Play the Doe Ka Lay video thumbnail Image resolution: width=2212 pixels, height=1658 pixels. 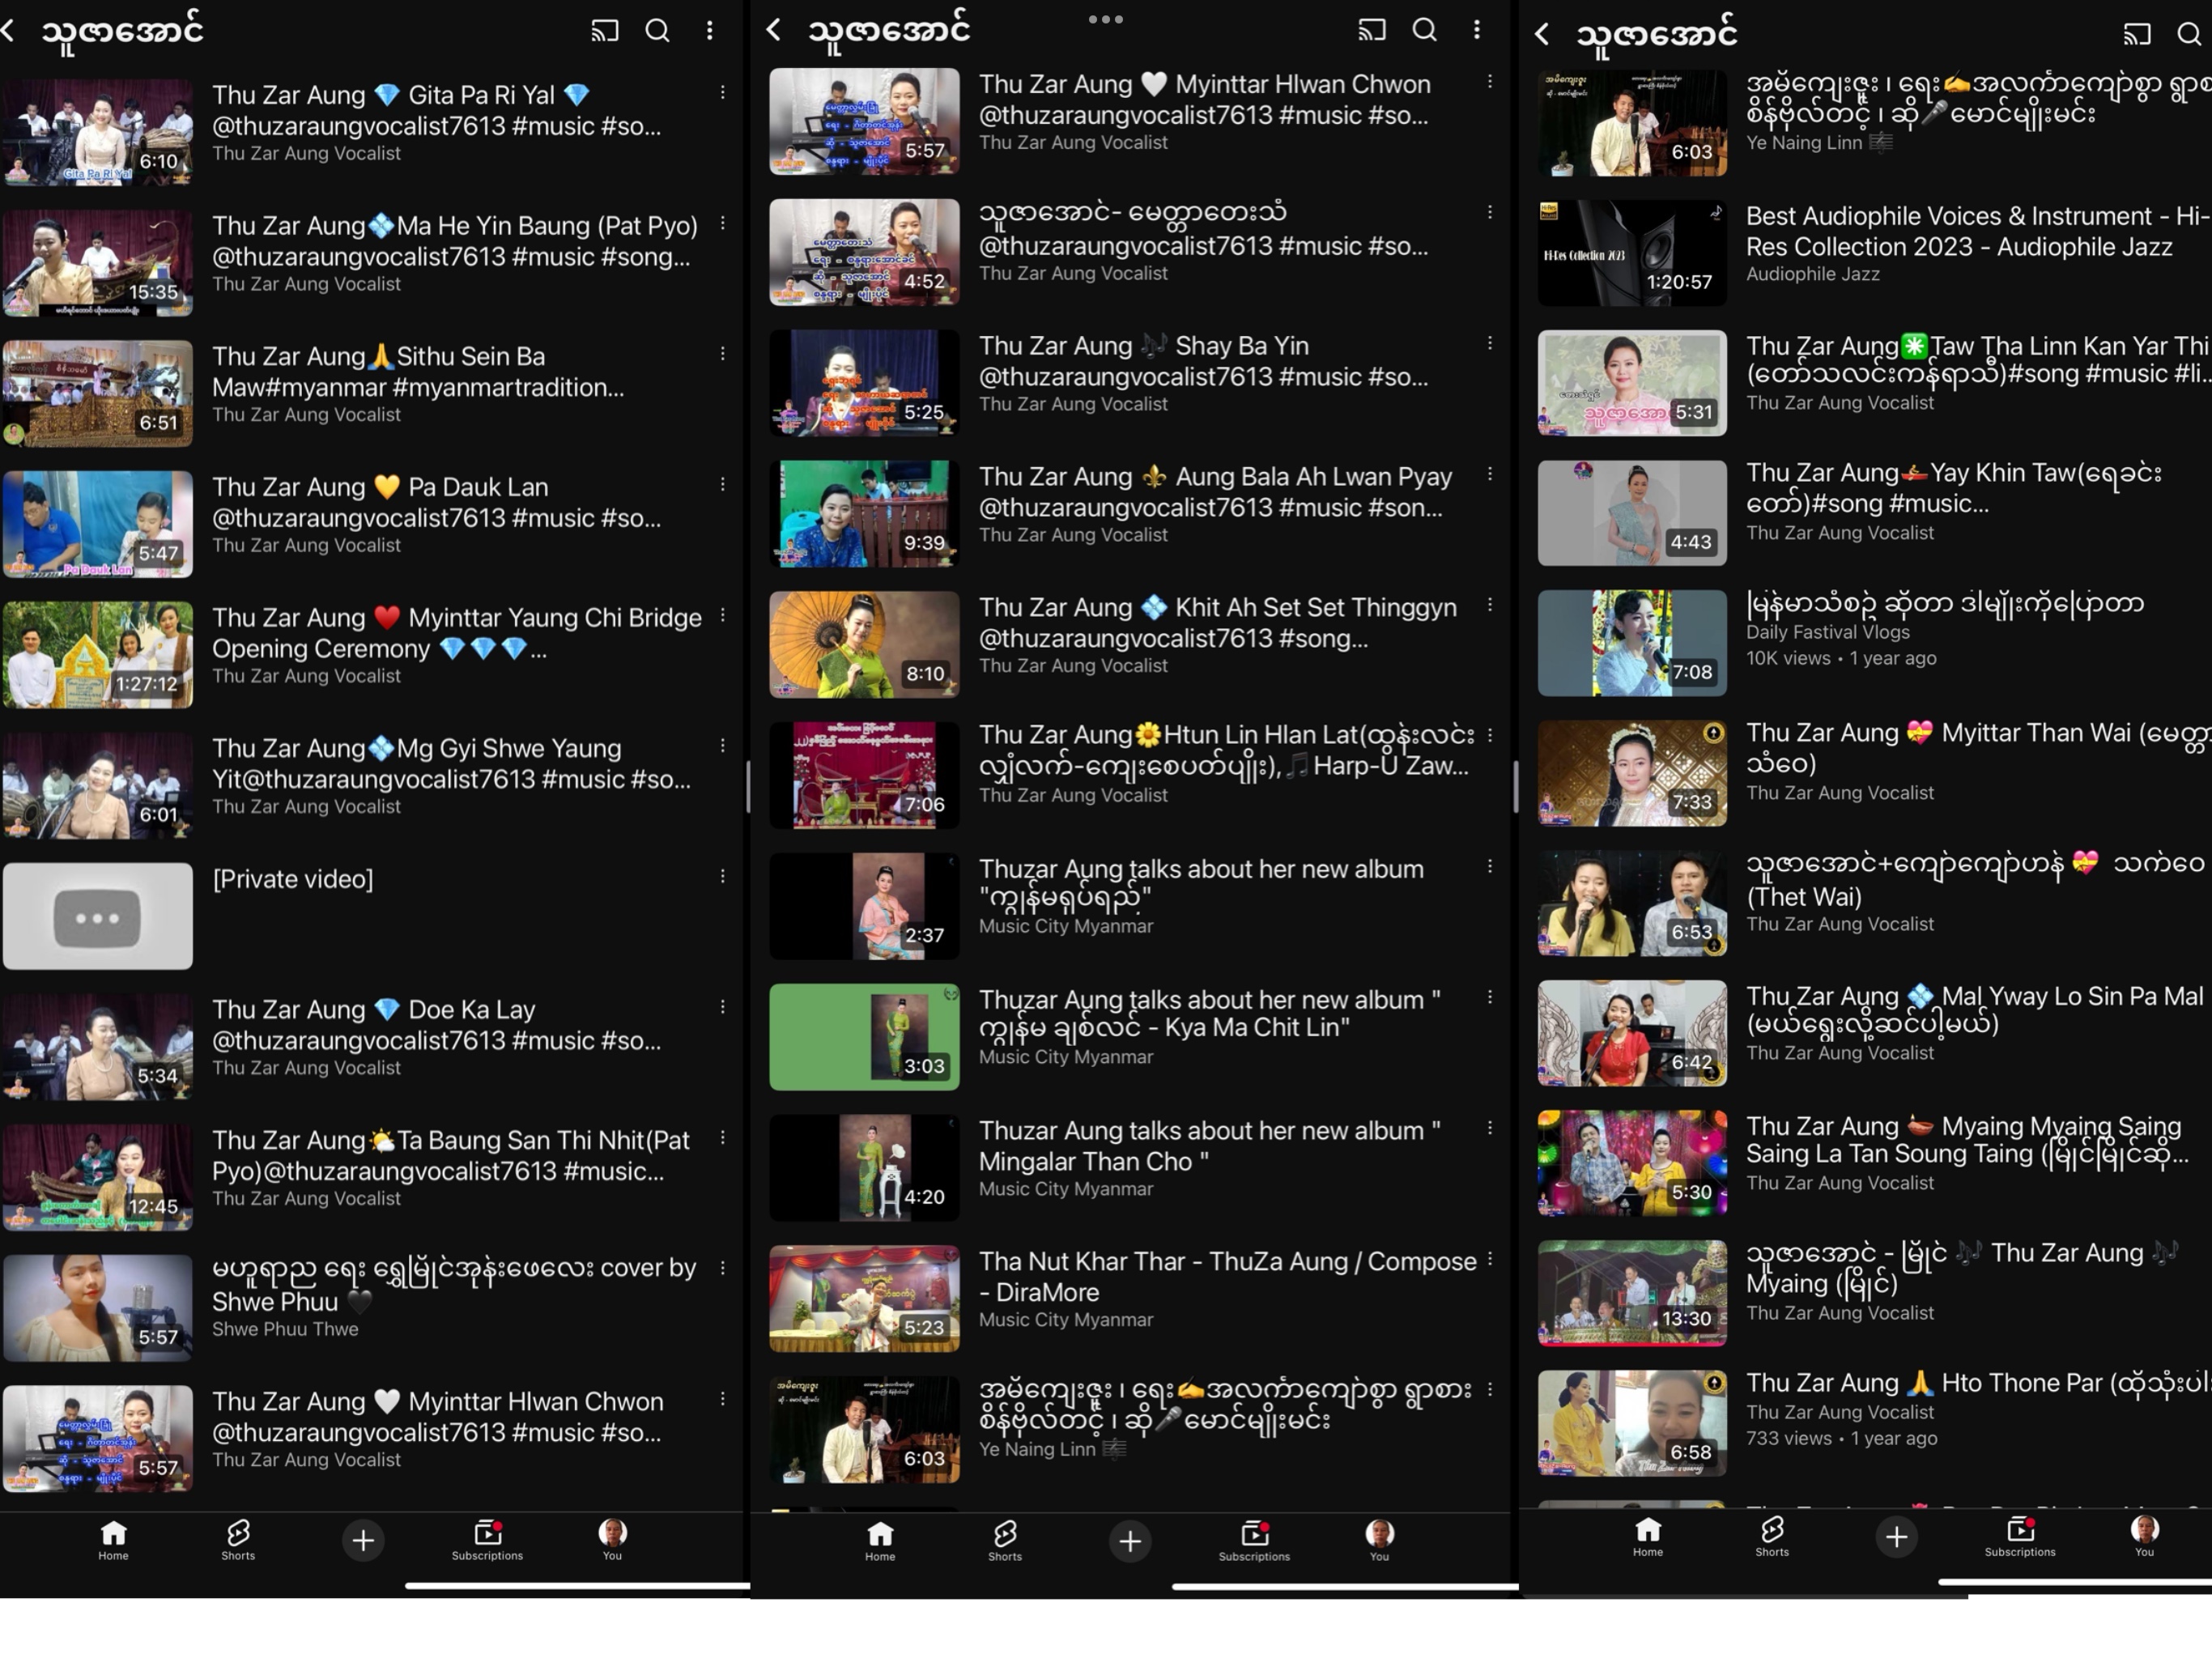click(x=98, y=1046)
